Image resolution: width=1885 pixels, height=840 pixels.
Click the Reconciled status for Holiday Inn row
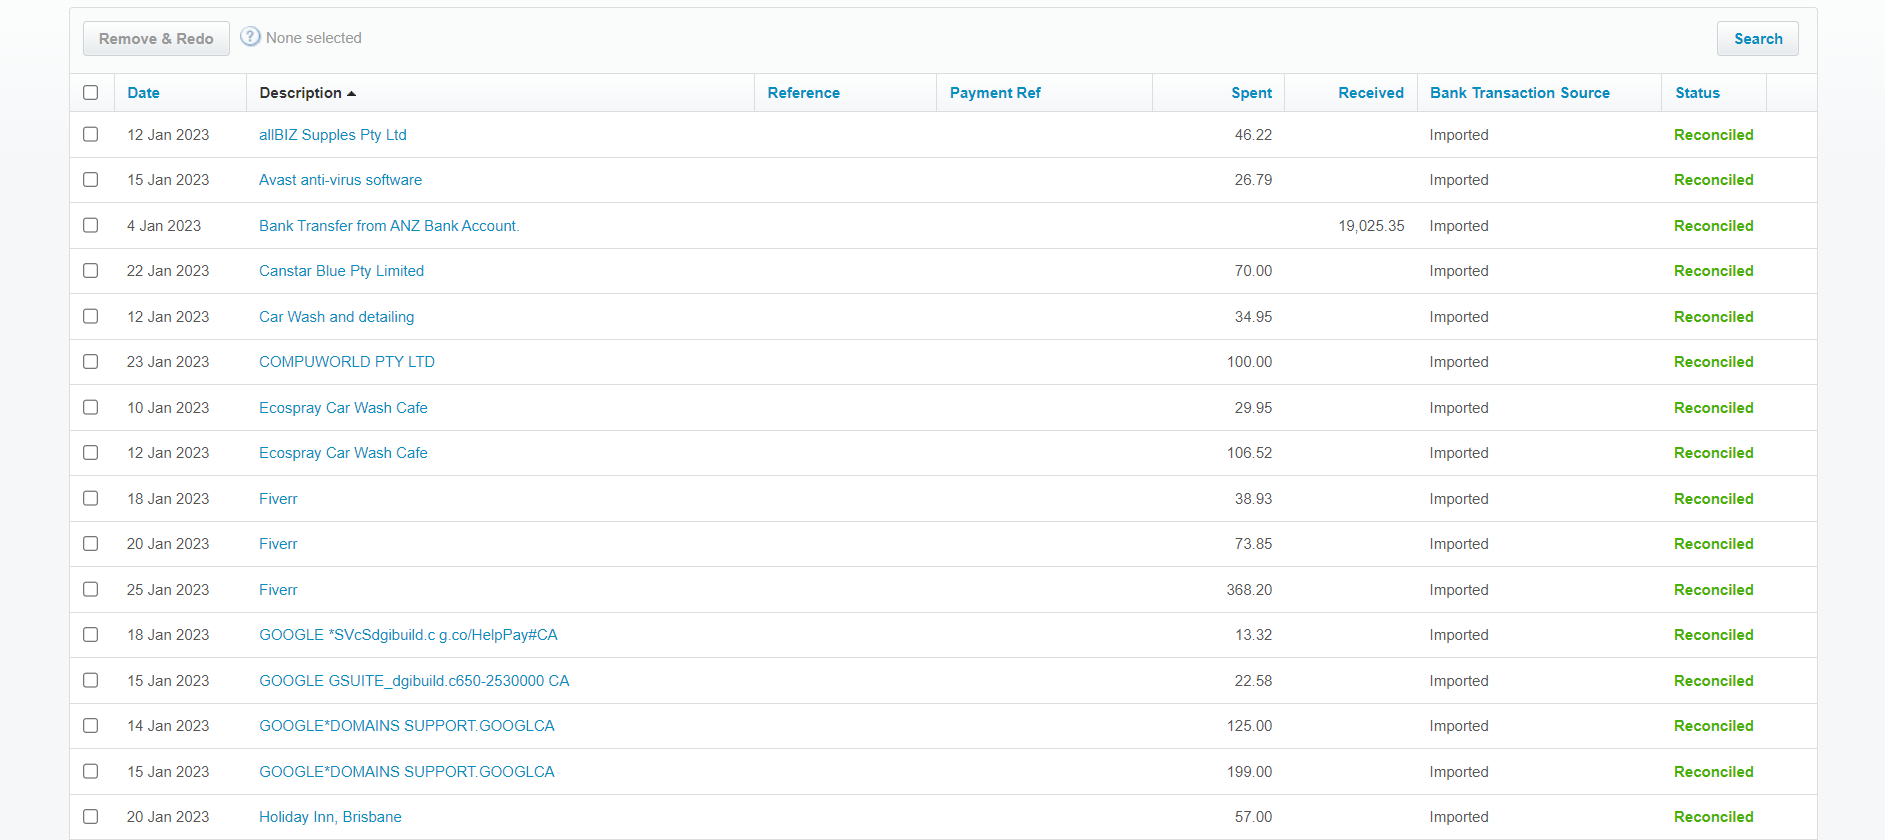pyautogui.click(x=1713, y=817)
